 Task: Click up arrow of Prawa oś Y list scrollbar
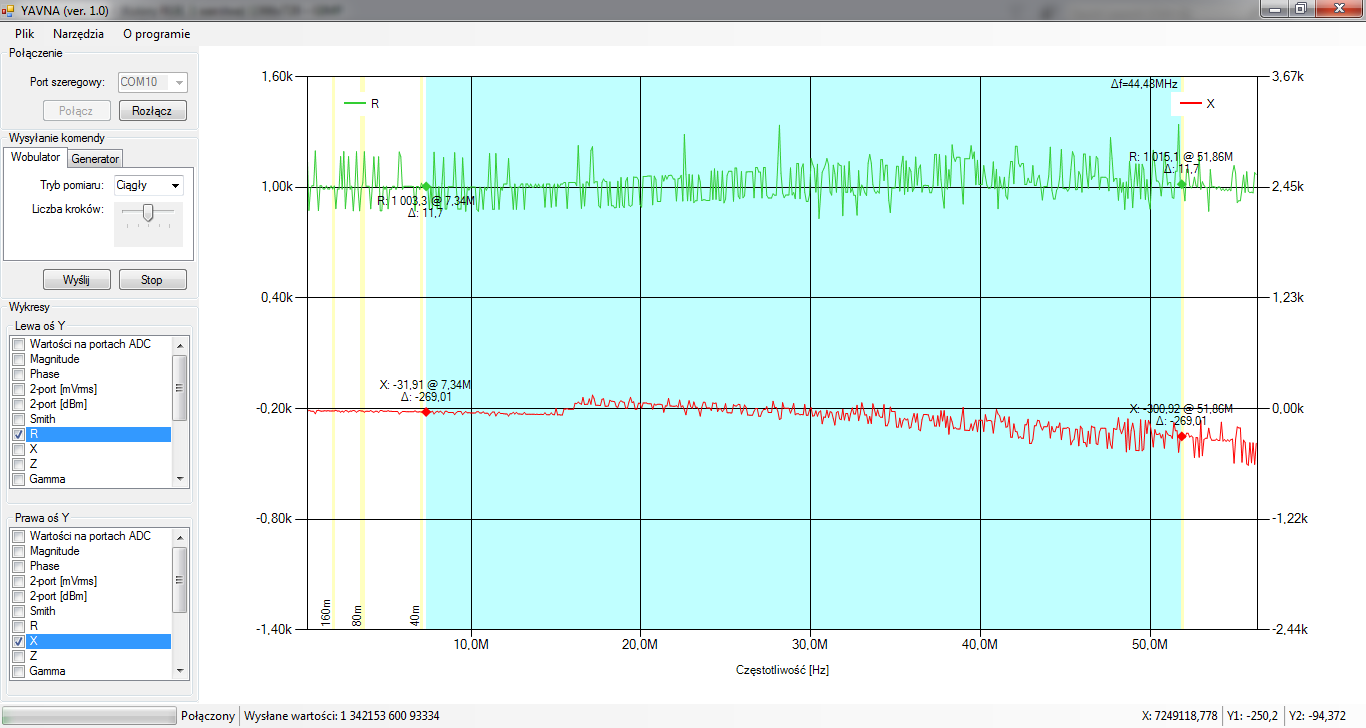tap(180, 536)
